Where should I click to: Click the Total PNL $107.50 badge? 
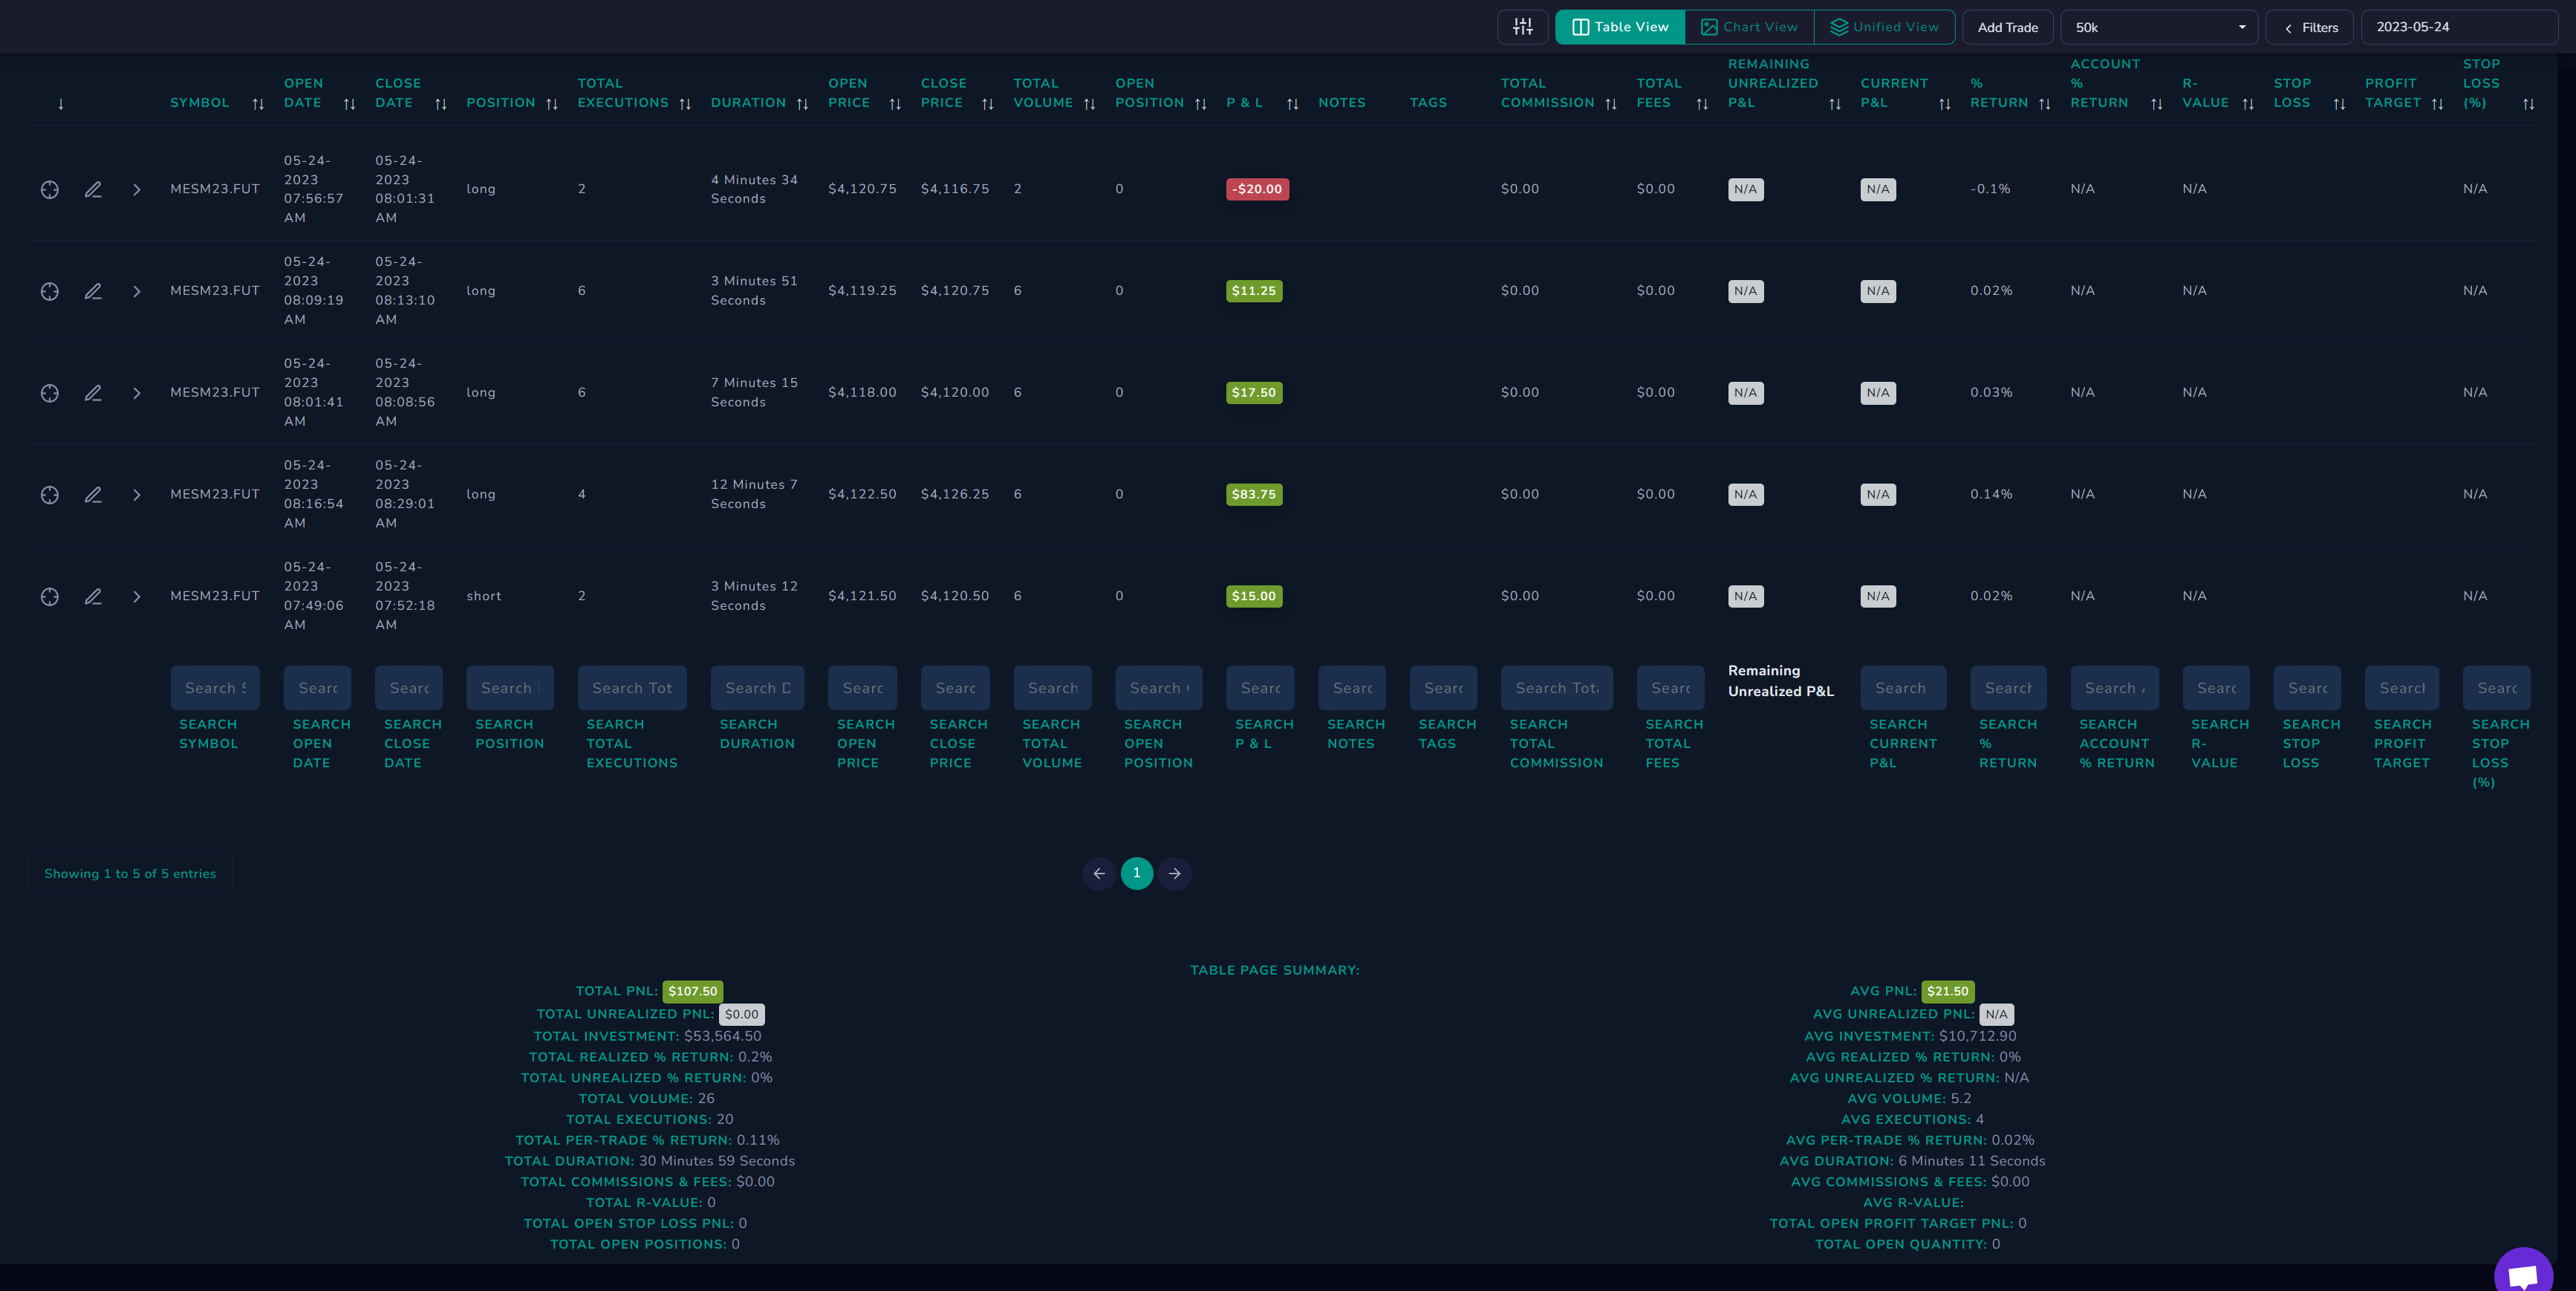[693, 992]
